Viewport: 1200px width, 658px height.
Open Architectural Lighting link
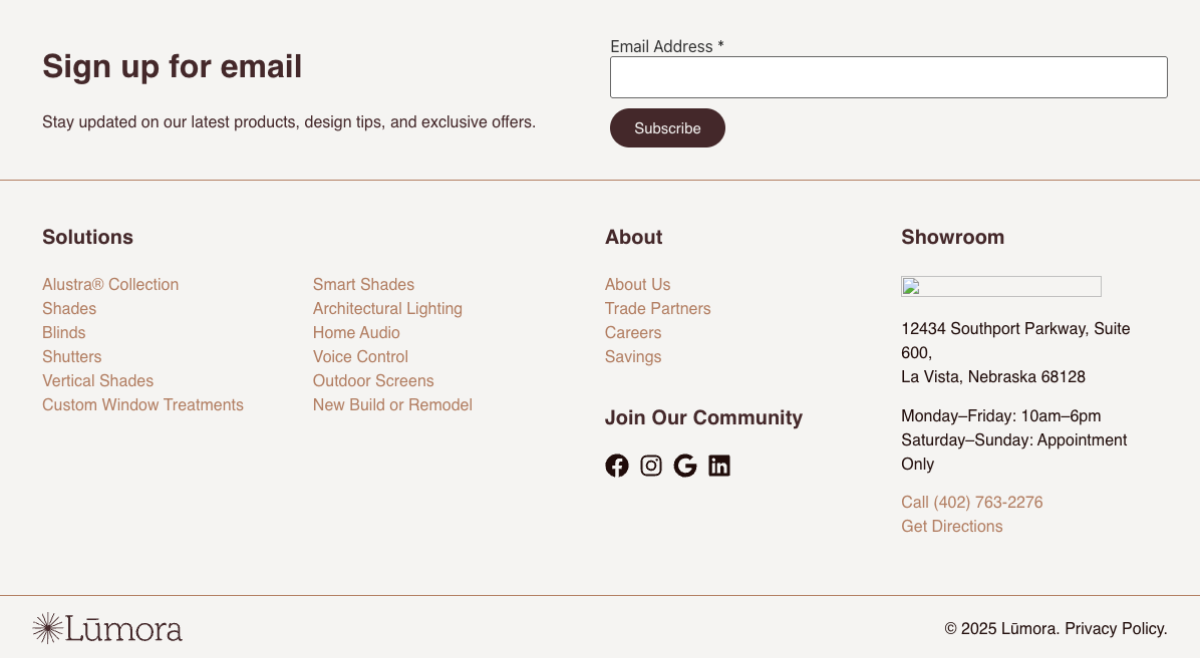pyautogui.click(x=387, y=309)
